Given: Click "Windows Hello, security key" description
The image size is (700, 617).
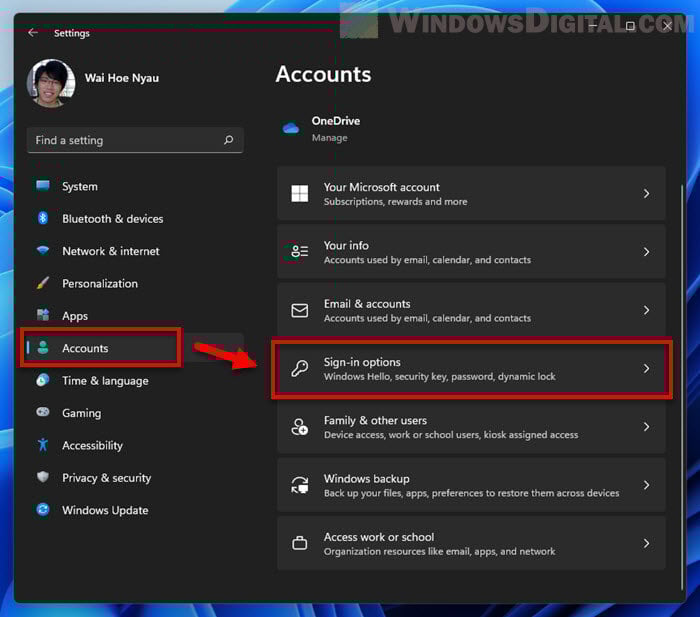Looking at the screenshot, I should click(439, 376).
